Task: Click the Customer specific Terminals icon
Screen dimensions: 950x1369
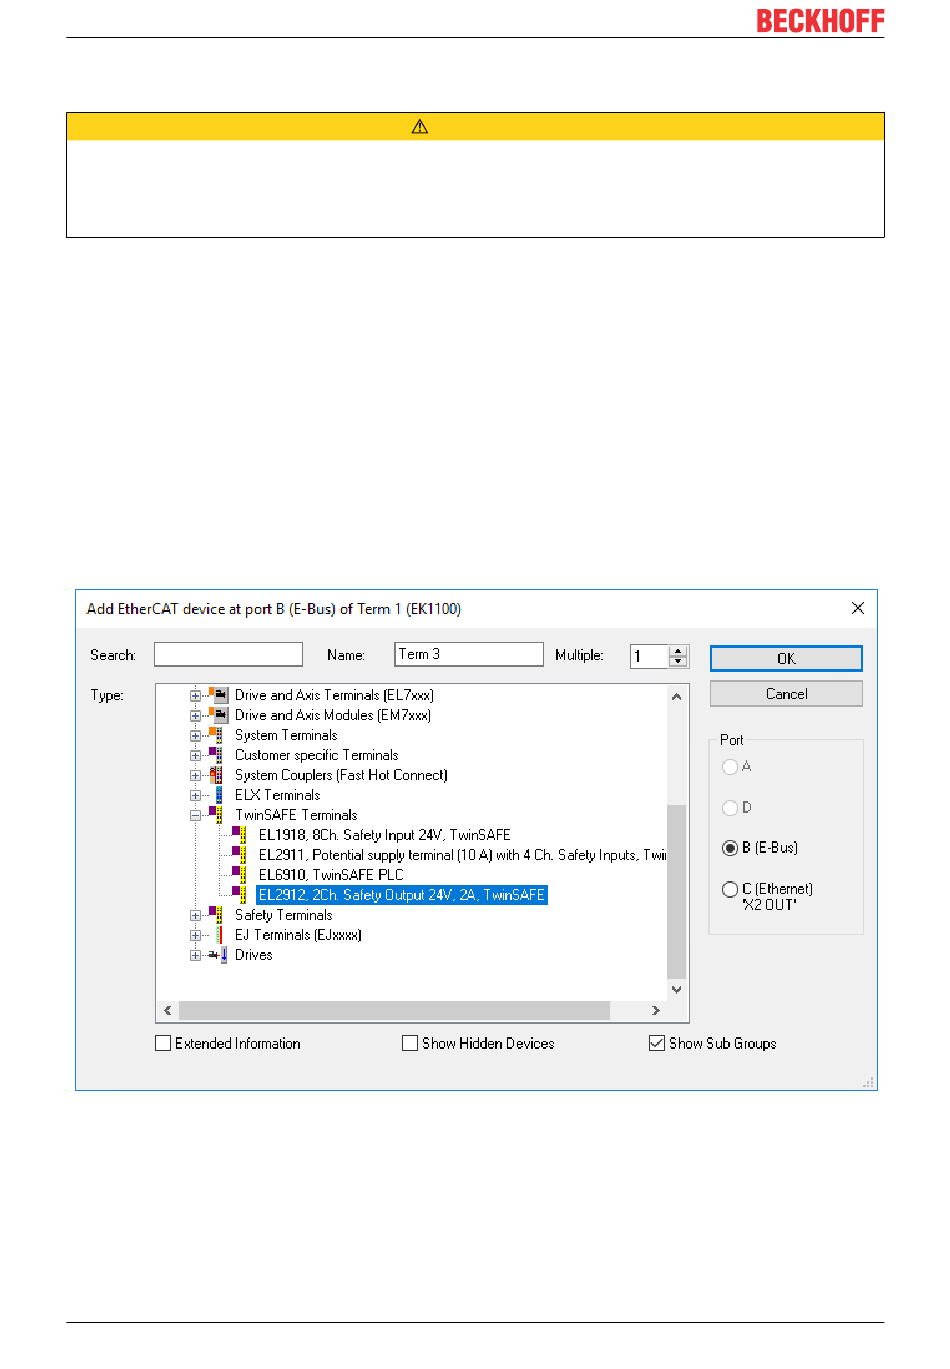Action: 216,755
